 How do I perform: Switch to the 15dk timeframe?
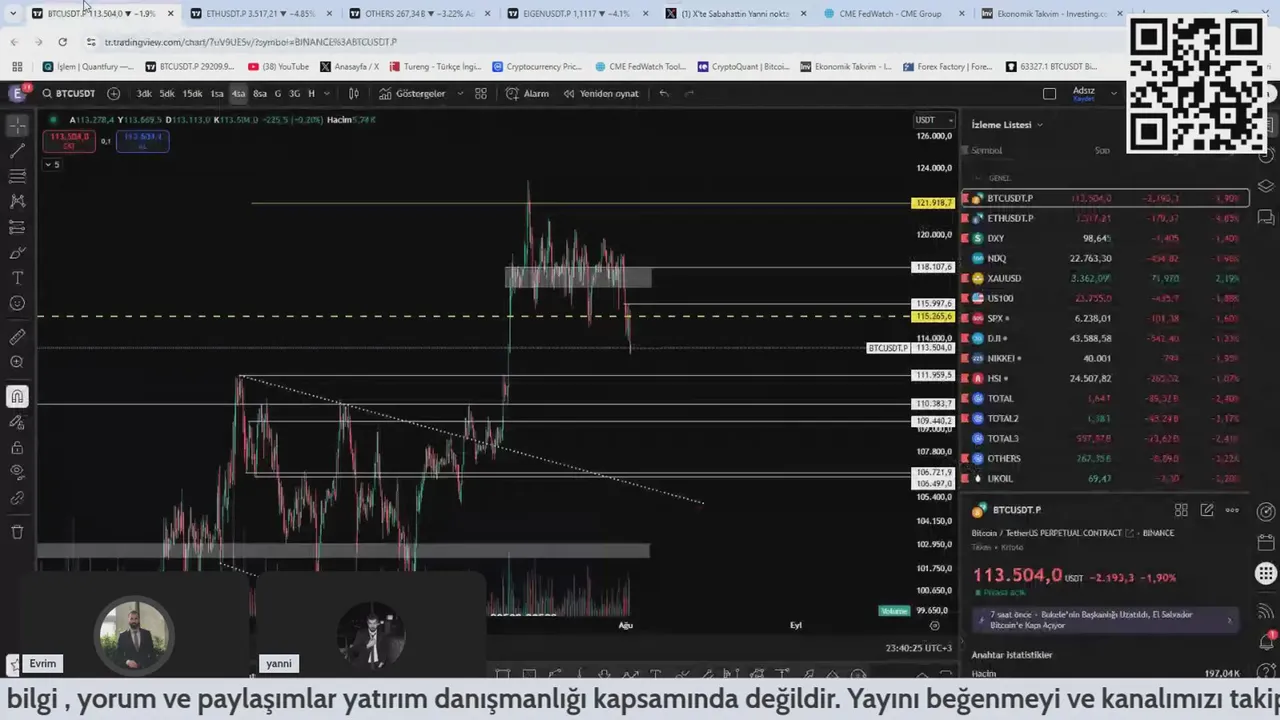pyautogui.click(x=192, y=93)
